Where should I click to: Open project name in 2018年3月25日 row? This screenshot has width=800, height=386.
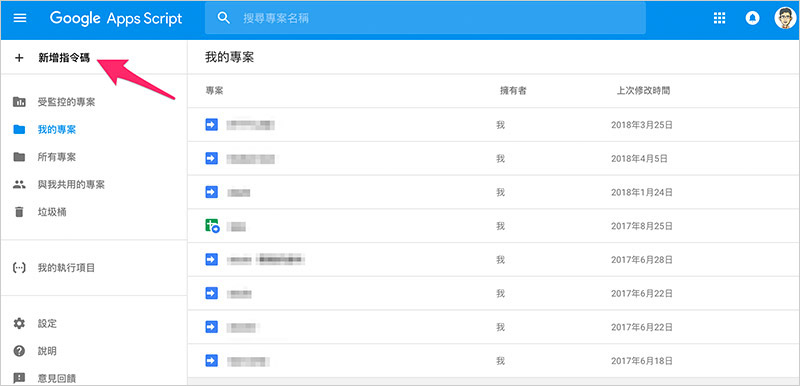pos(251,124)
